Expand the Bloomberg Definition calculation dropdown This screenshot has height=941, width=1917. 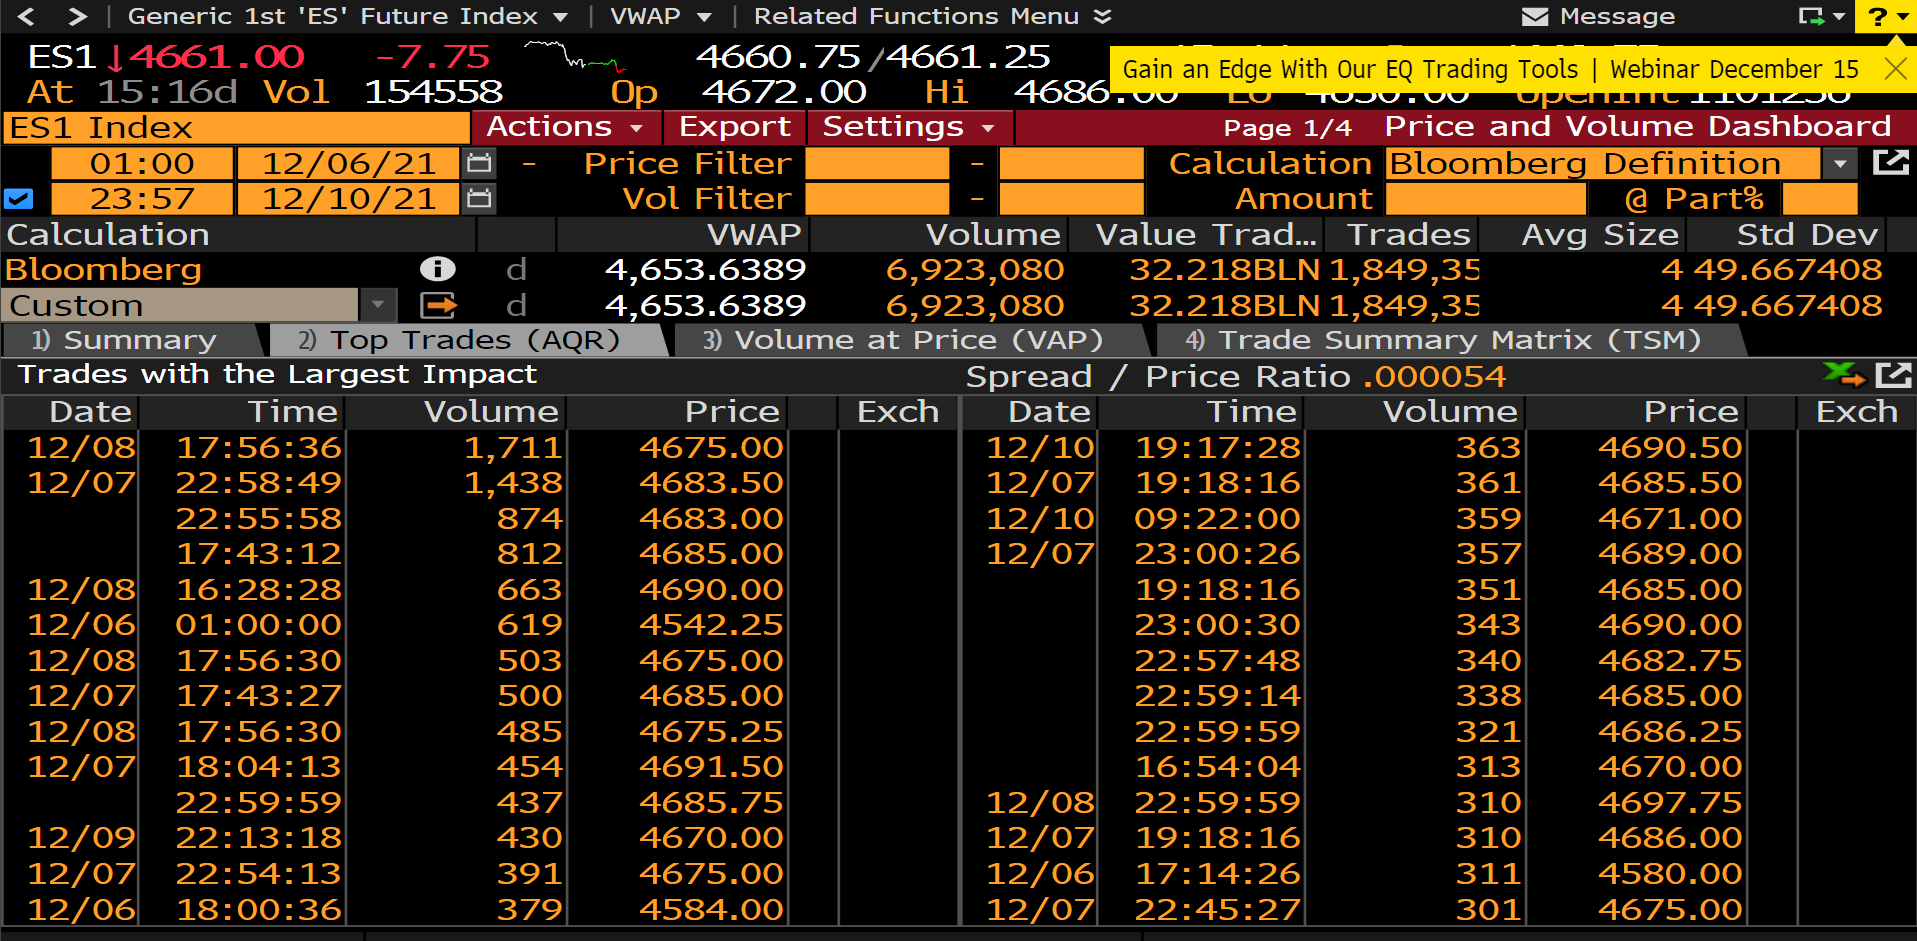(1839, 163)
